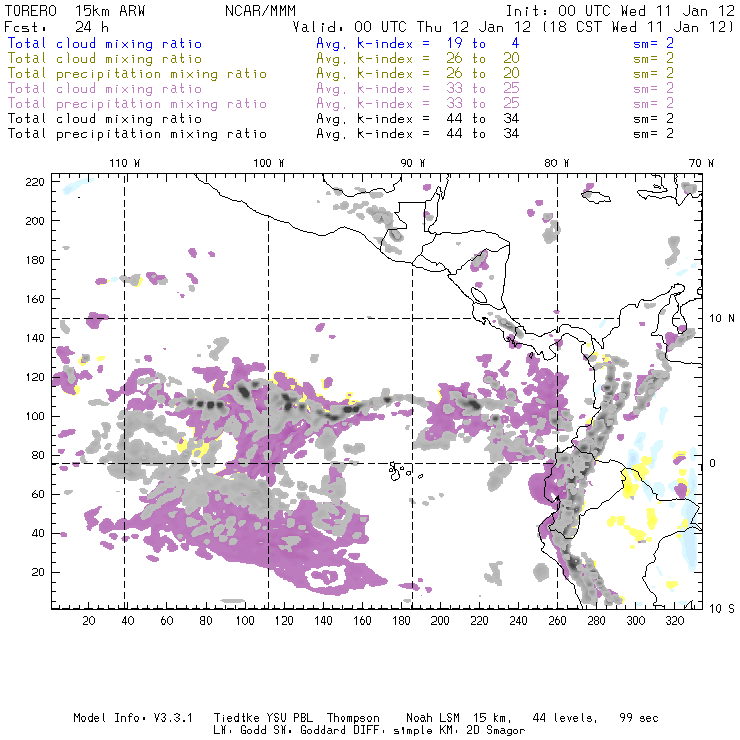Select the "15km ARW" header label
740x740 pixels.
pyautogui.click(x=110, y=11)
